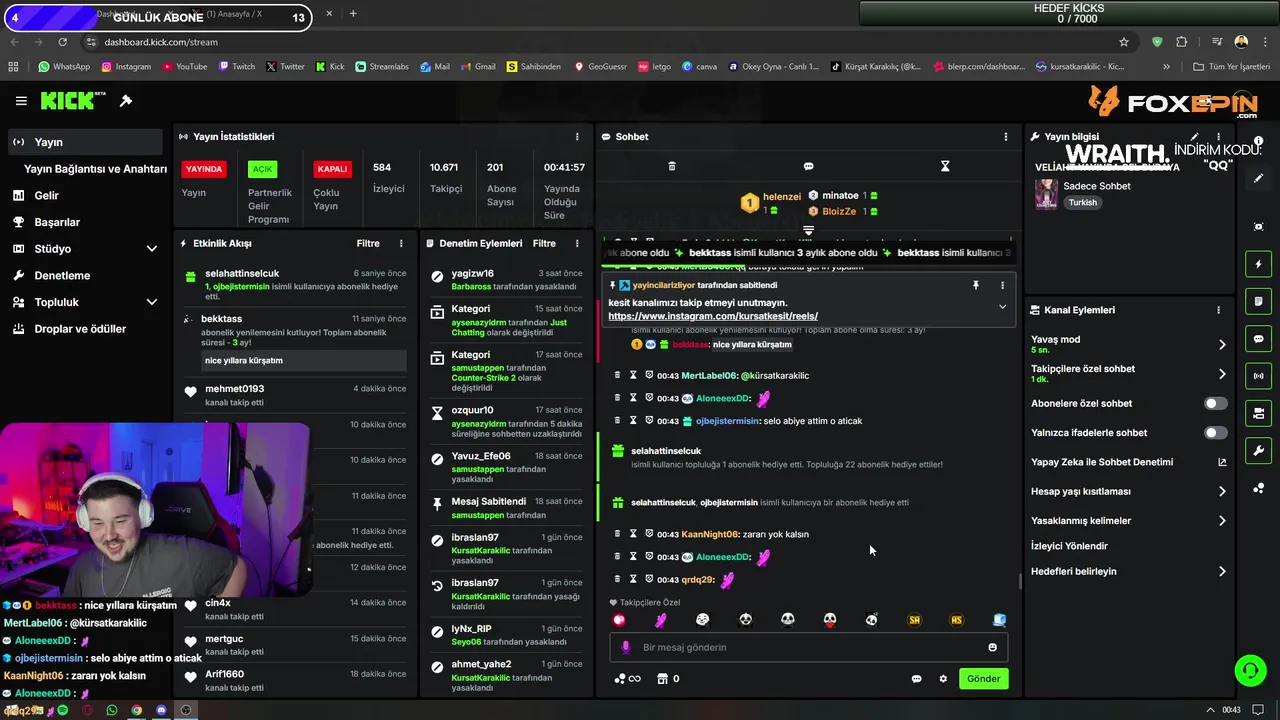Open the green headset support button
Image resolution: width=1280 pixels, height=720 pixels.
point(1250,670)
